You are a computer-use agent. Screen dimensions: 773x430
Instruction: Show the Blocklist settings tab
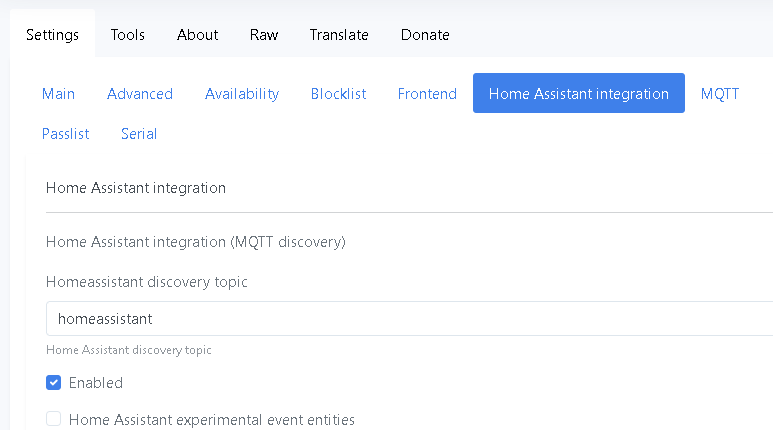coord(339,94)
